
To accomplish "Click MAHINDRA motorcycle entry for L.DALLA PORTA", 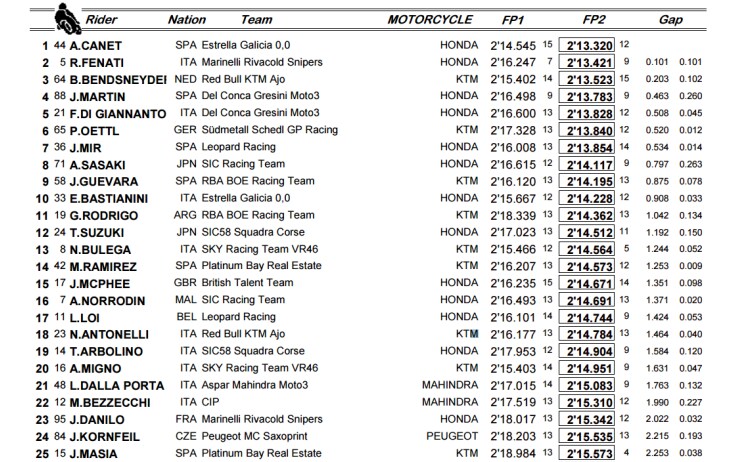I will click(450, 385).
